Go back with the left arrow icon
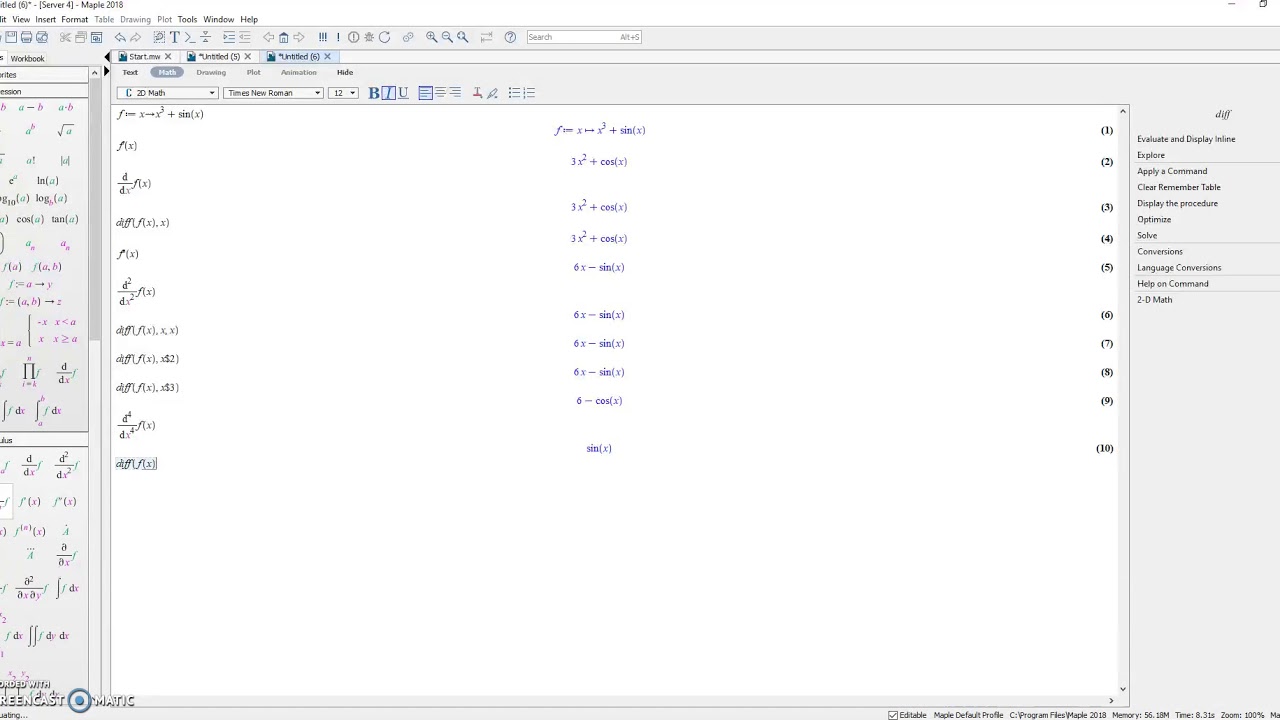The width and height of the screenshot is (1280, 720). [268, 37]
